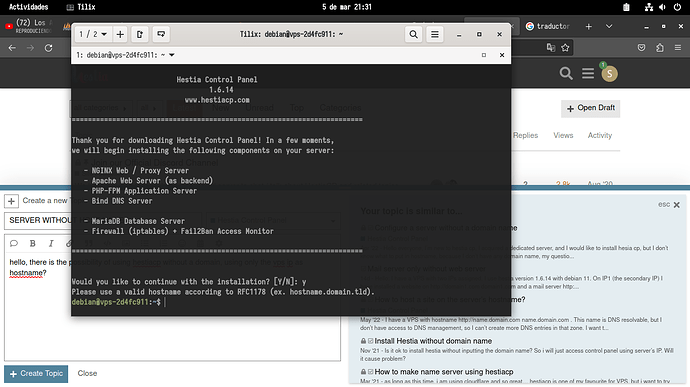The image size is (690, 387).
Task: Open the Tilix hamburger menu
Action: 435,34
